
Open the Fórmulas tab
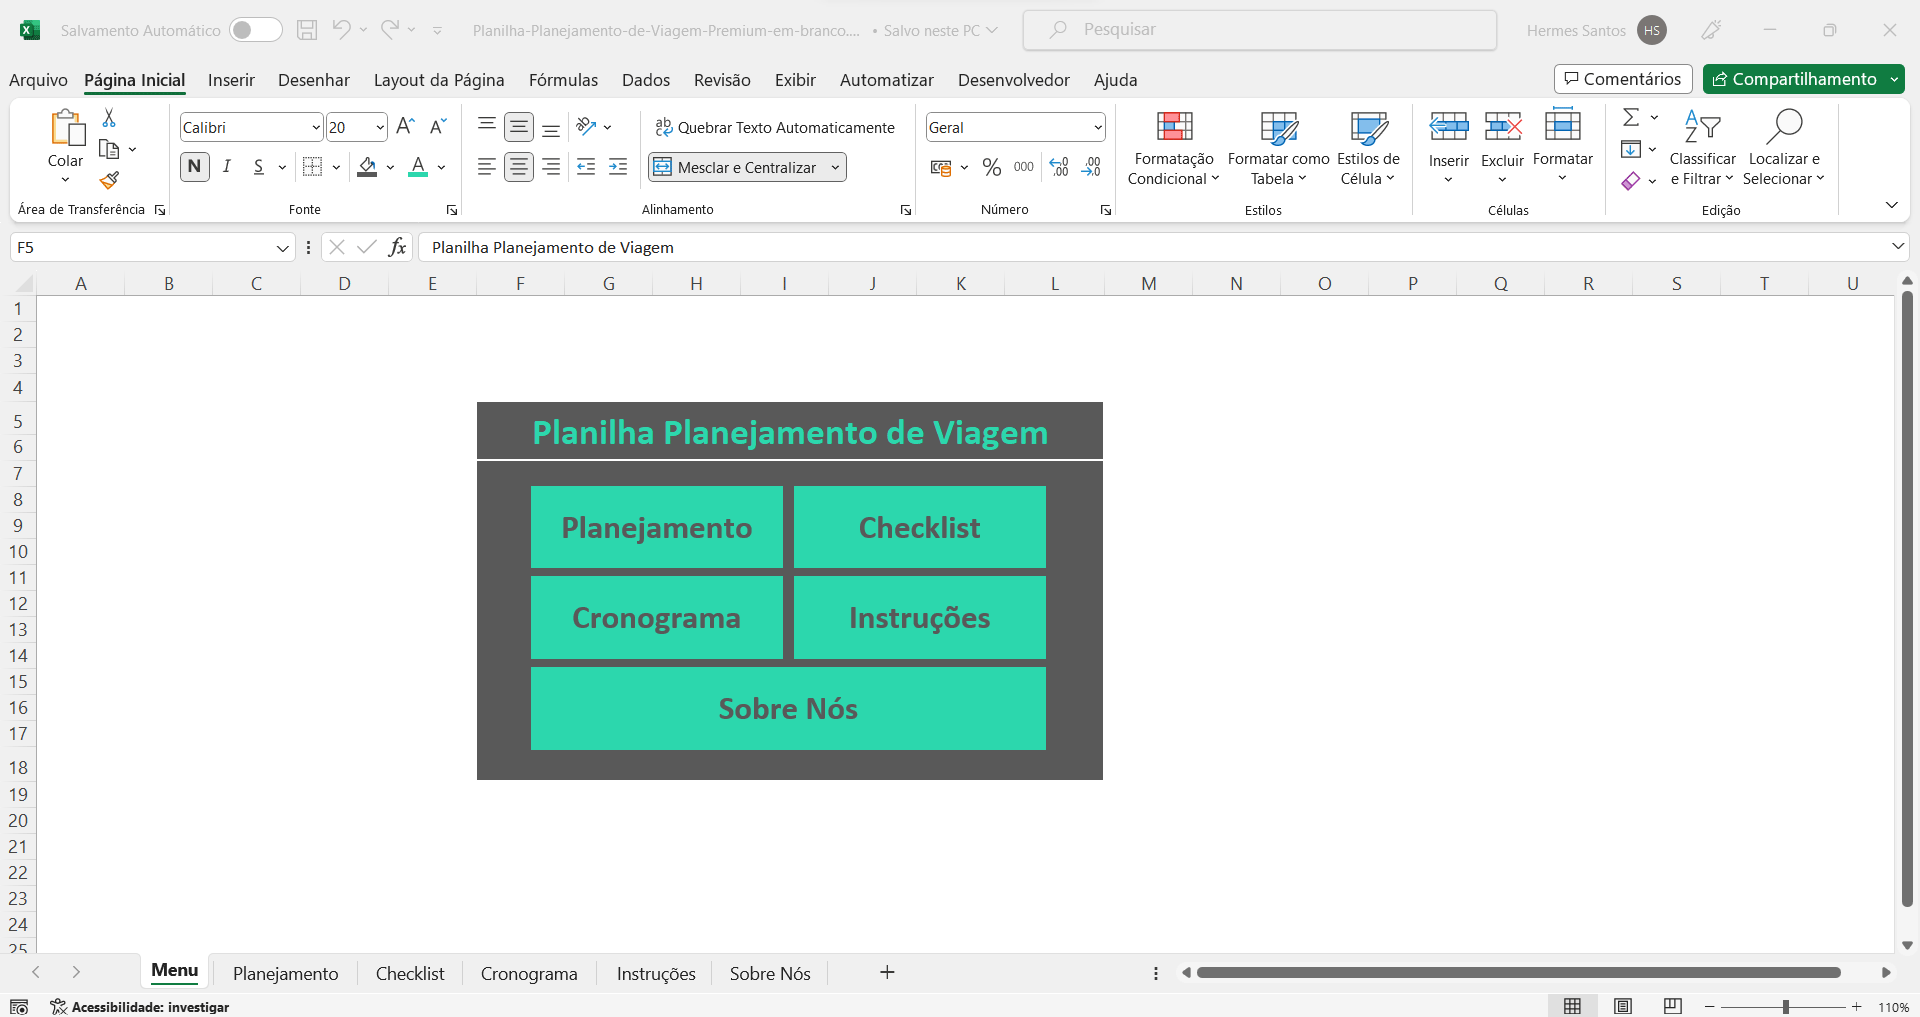tap(563, 80)
